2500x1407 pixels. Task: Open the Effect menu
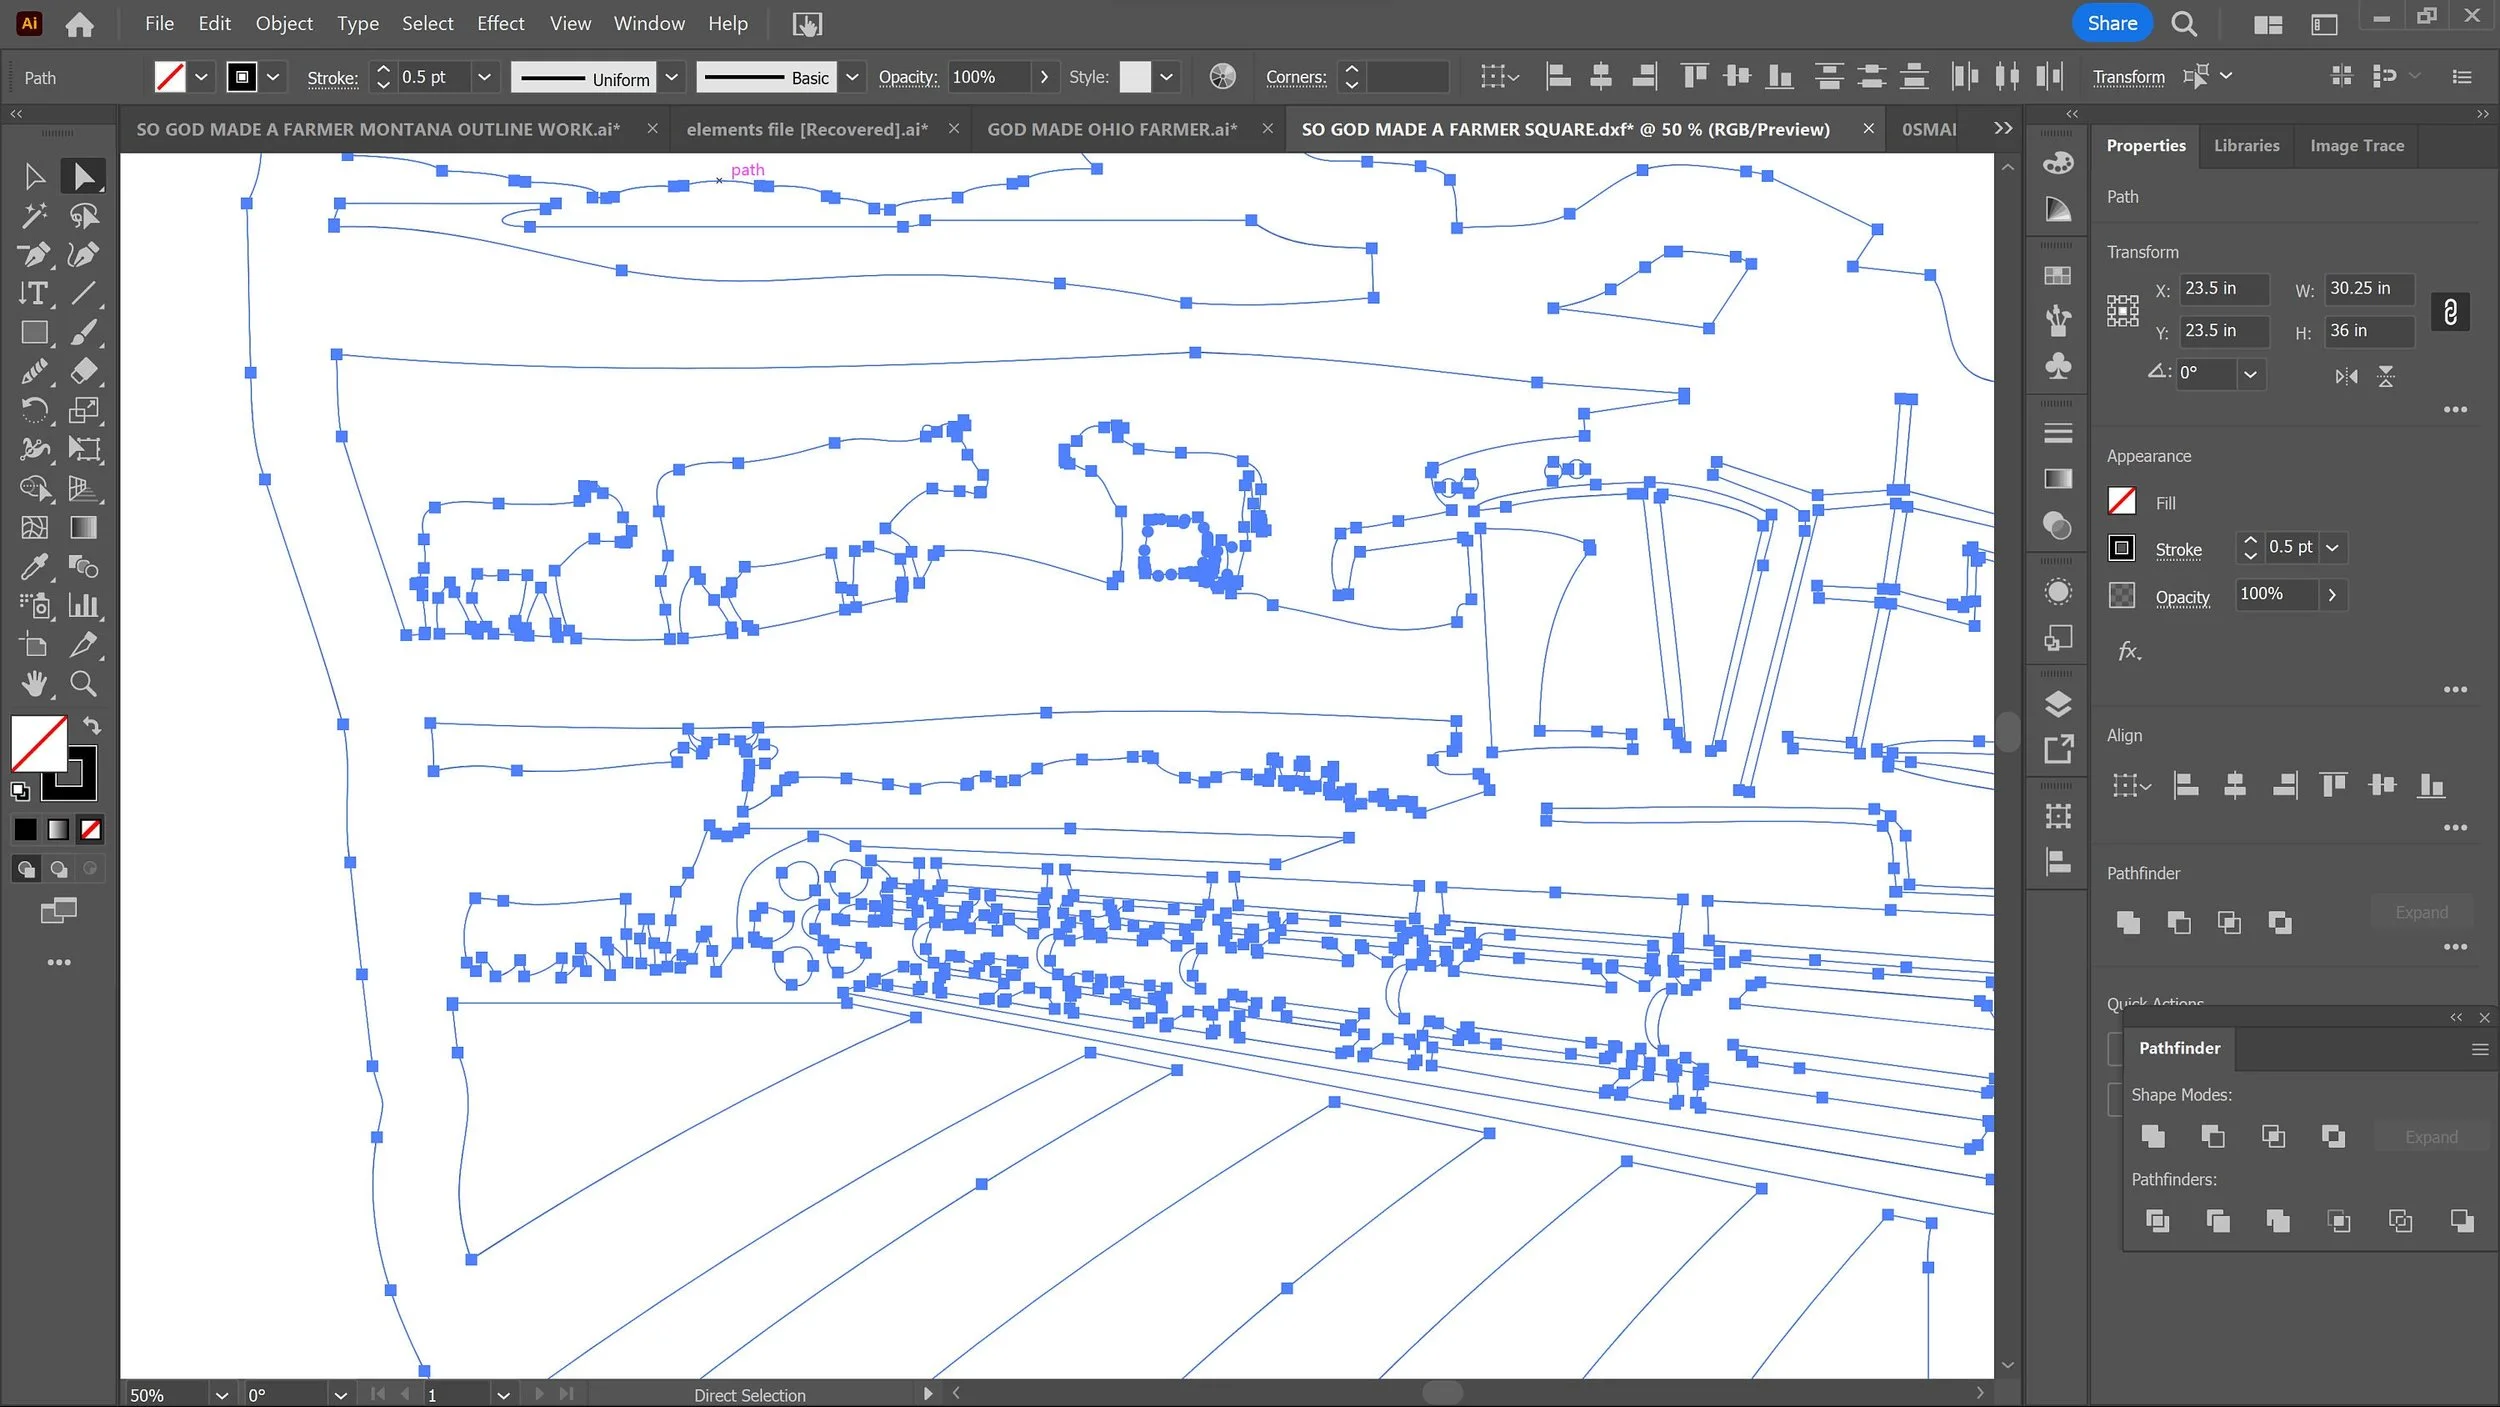(x=500, y=23)
